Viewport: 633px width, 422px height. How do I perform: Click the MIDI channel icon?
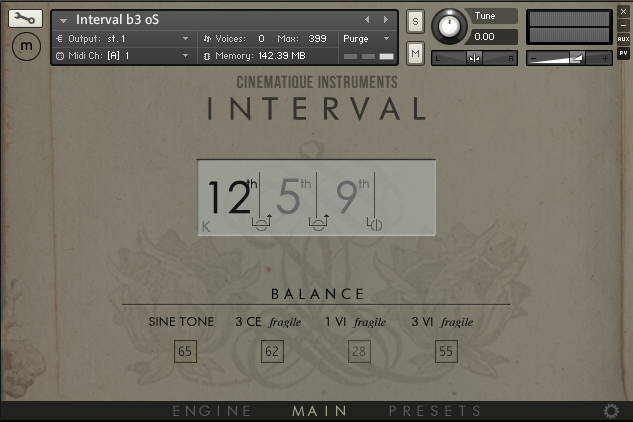pos(60,56)
